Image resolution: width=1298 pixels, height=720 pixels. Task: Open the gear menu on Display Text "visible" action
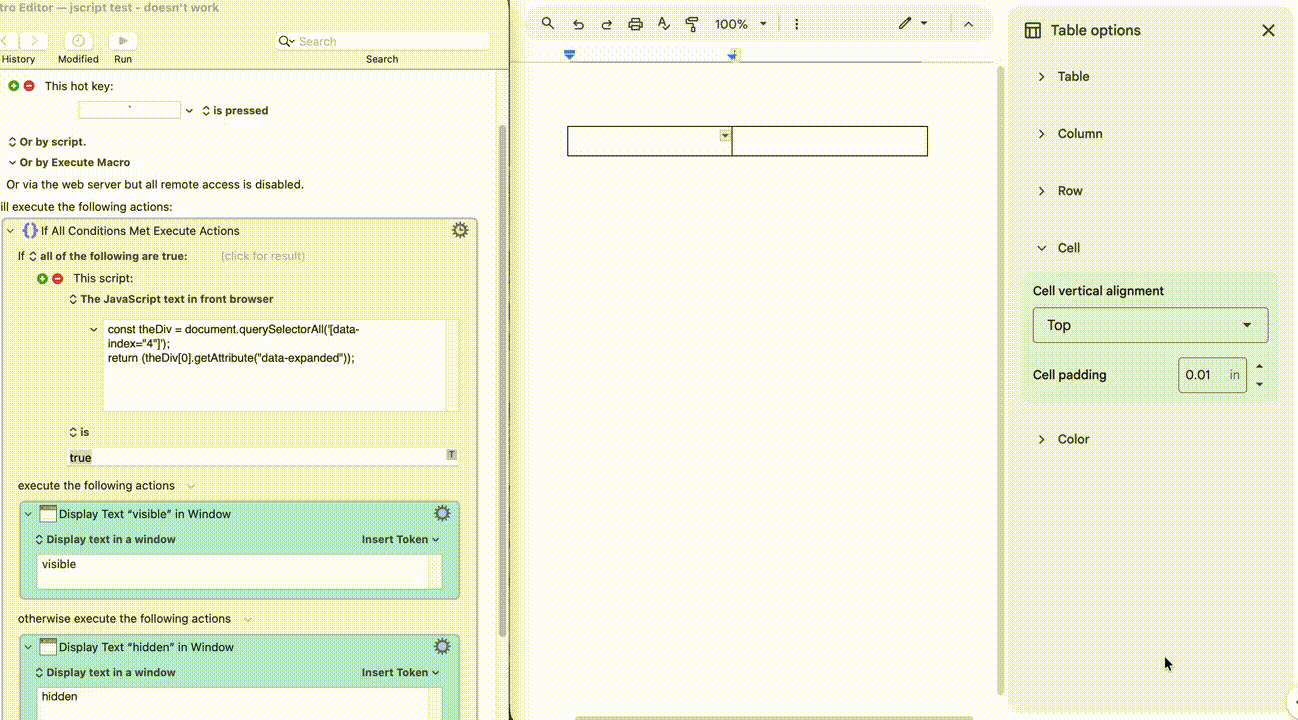442,513
